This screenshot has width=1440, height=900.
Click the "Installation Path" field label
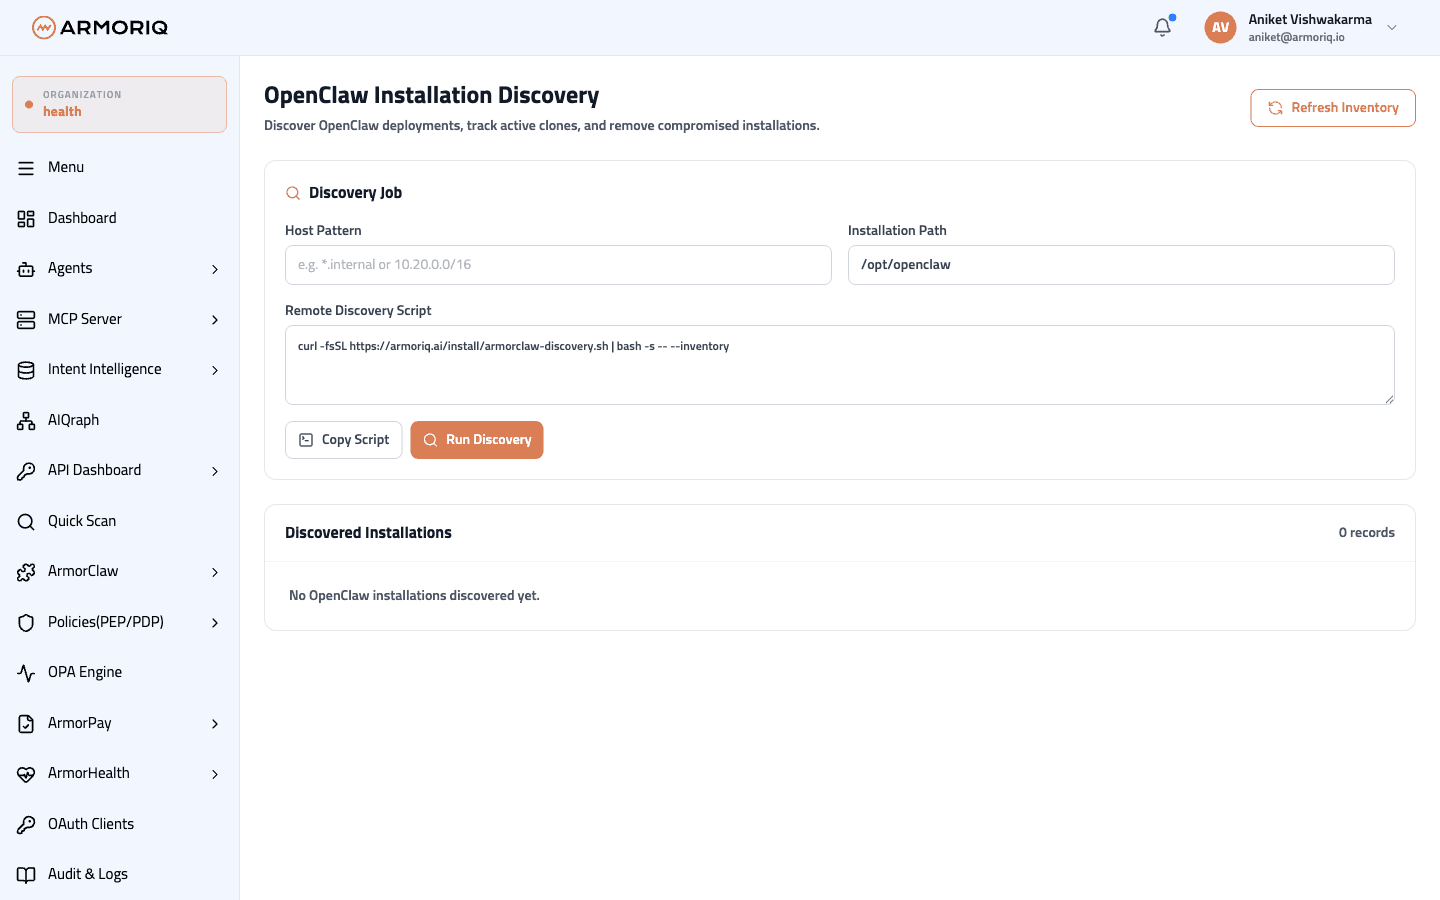pyautogui.click(x=897, y=230)
